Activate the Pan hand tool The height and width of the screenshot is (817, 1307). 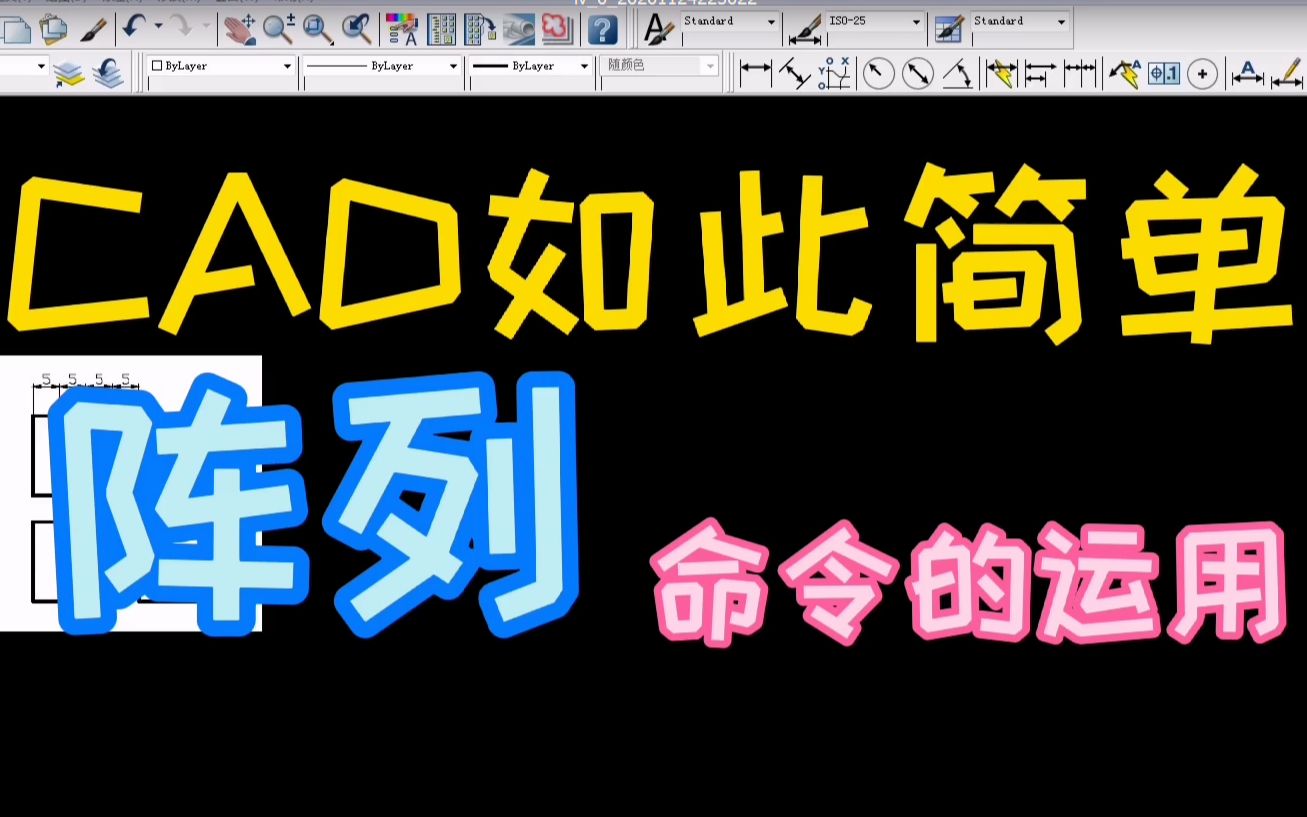239,30
